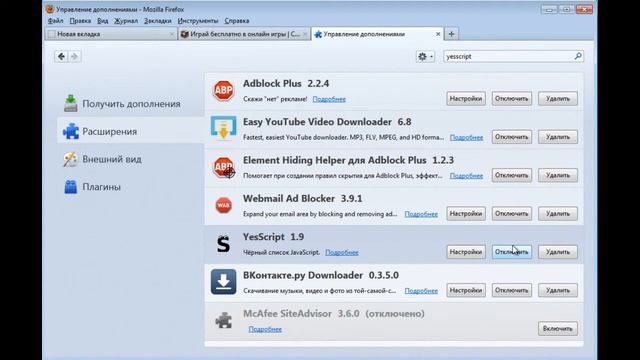Click the Adblock Plus 2.2.4 title
This screenshot has height=360, width=640.
click(286, 84)
